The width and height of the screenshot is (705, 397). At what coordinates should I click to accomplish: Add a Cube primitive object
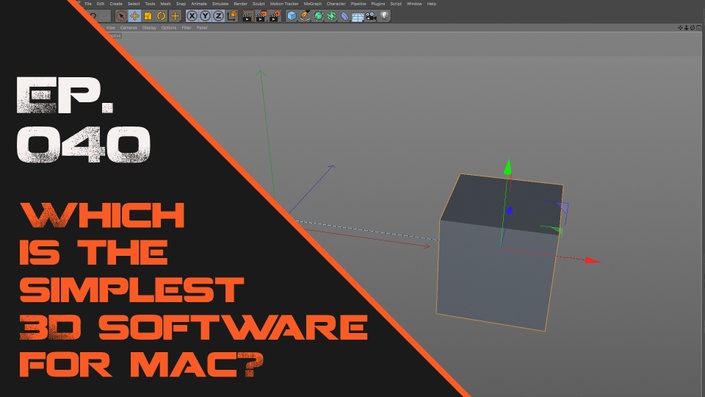[292, 16]
